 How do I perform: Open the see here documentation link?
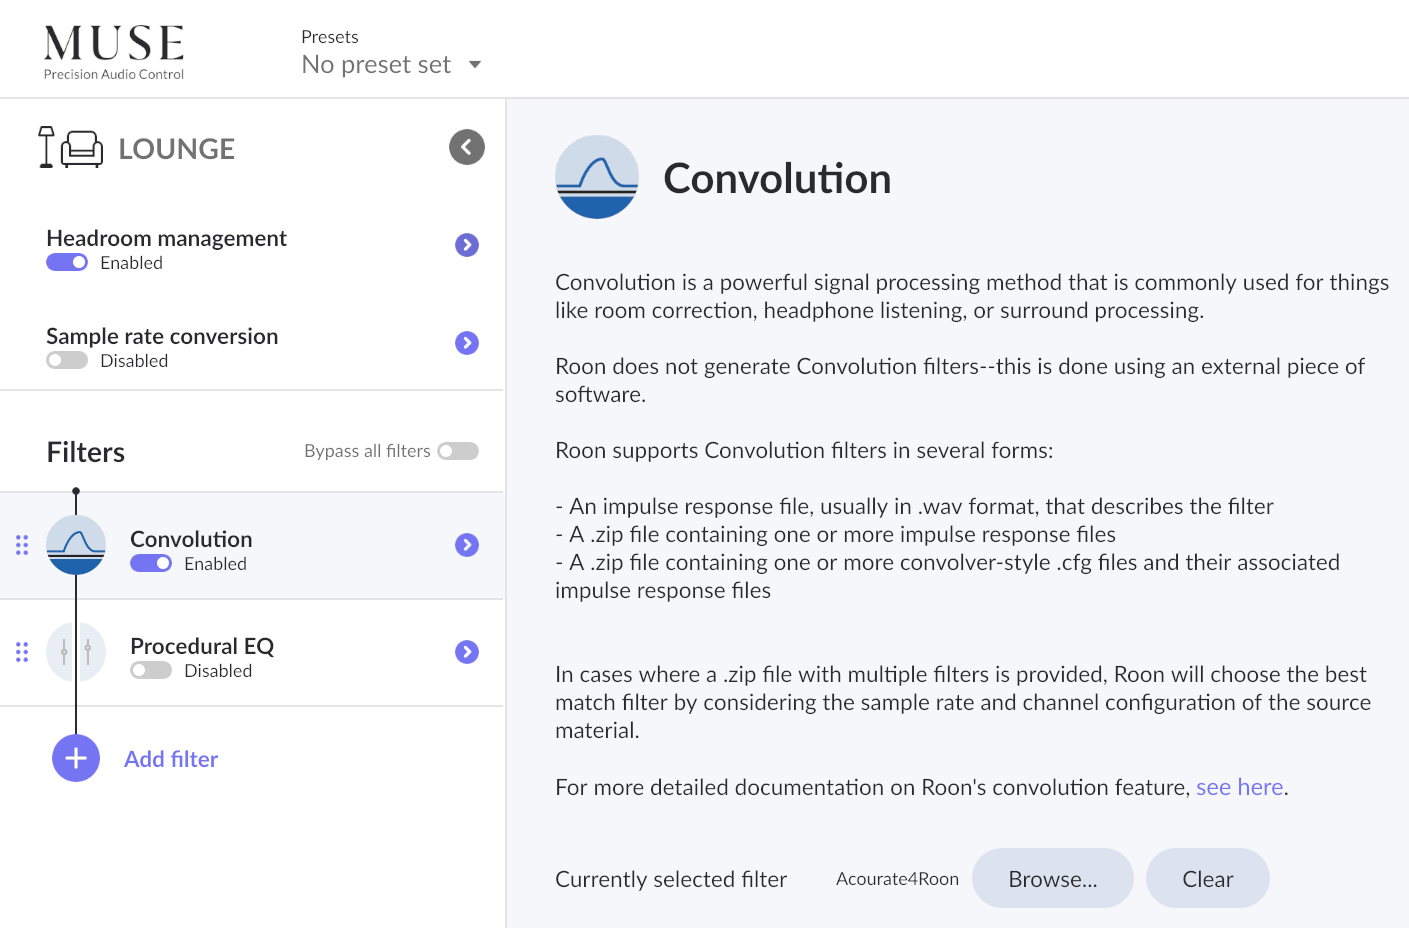pos(1239,787)
